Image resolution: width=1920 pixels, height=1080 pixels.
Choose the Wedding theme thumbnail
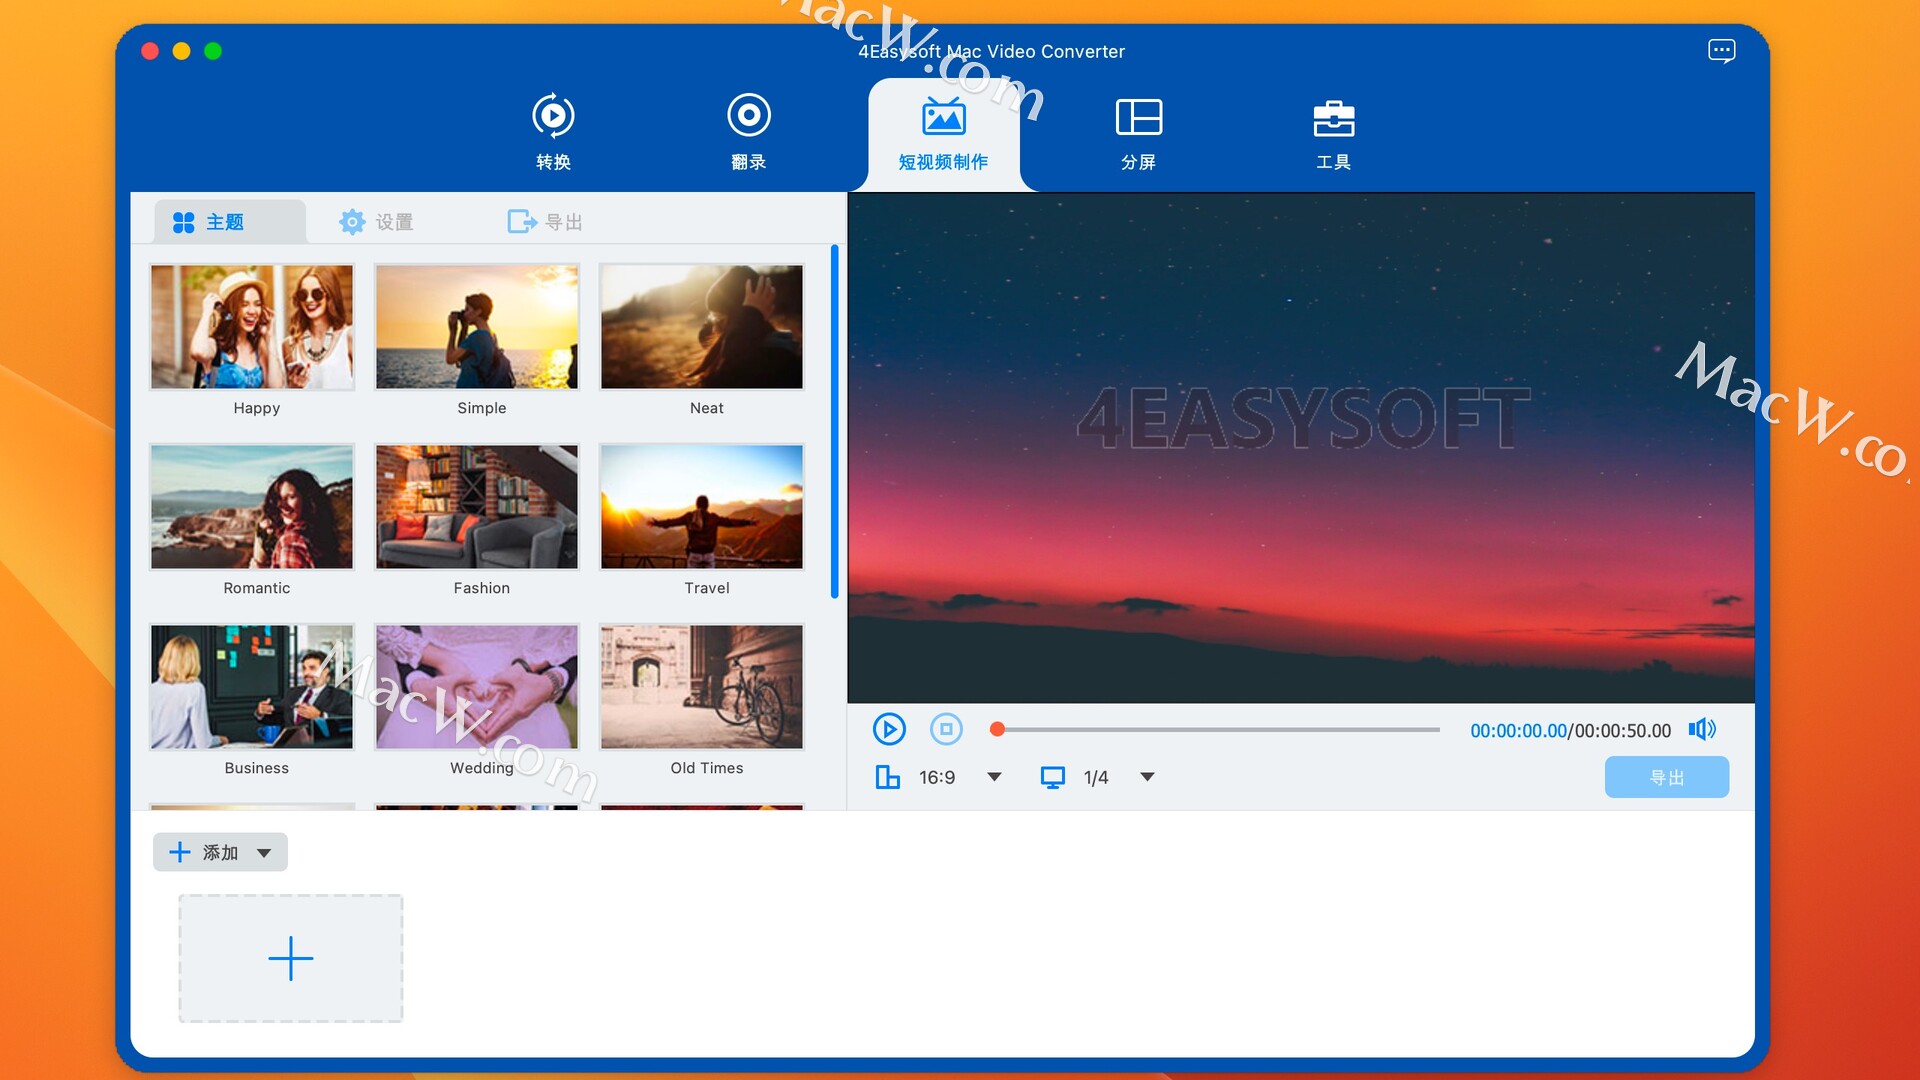pos(477,687)
